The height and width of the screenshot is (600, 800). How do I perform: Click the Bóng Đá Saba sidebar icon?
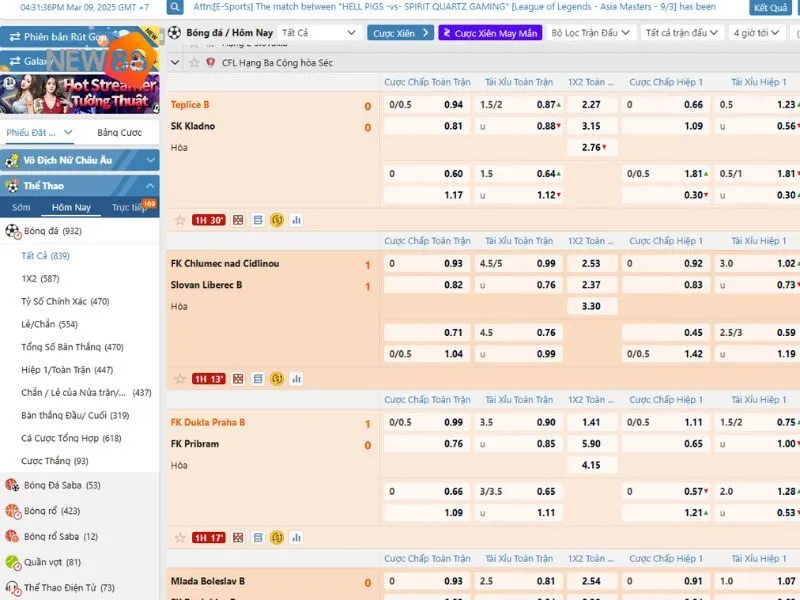12,485
